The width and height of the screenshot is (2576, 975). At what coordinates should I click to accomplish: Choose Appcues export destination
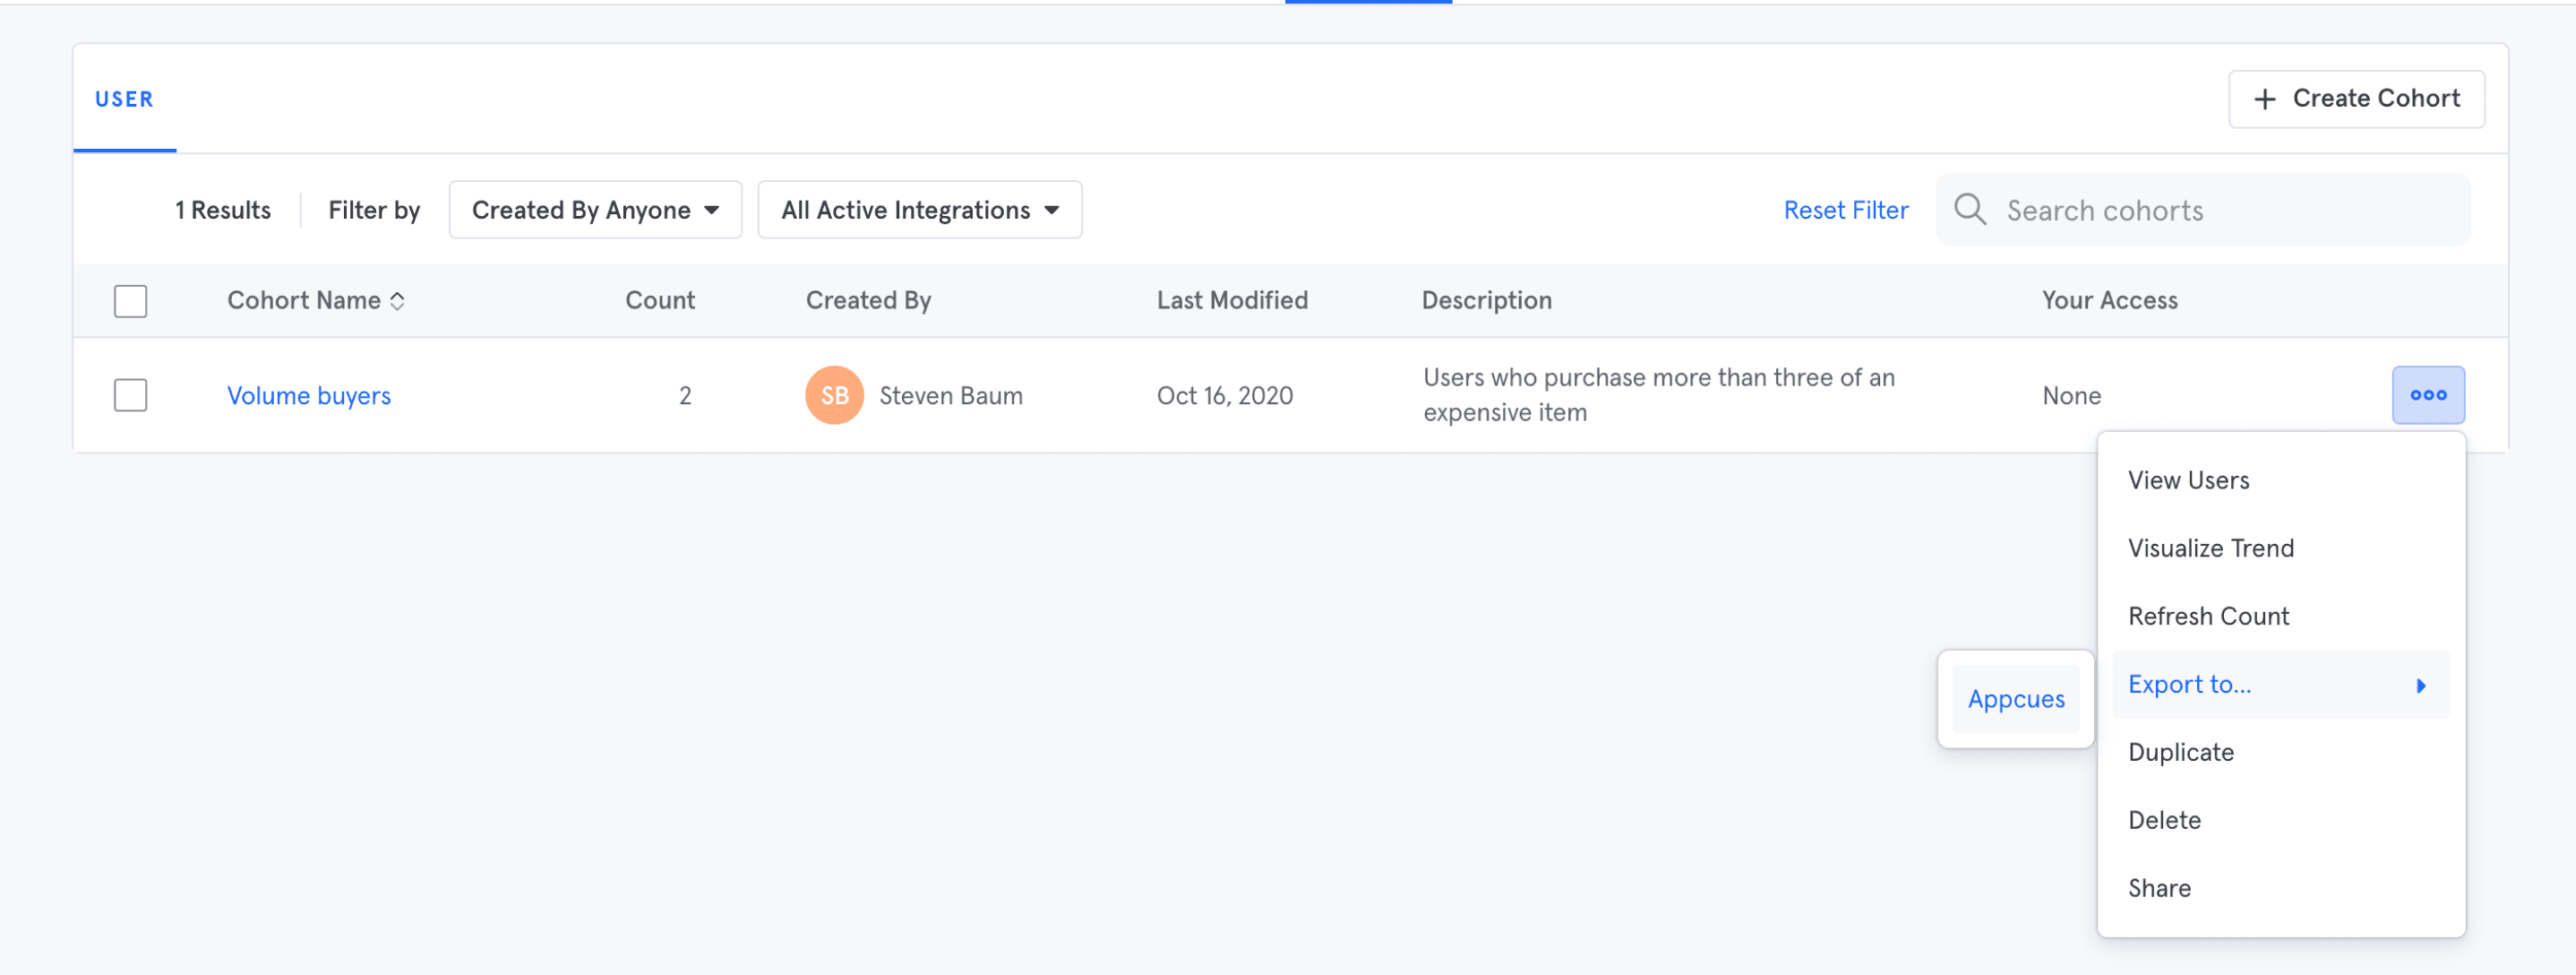2015,699
